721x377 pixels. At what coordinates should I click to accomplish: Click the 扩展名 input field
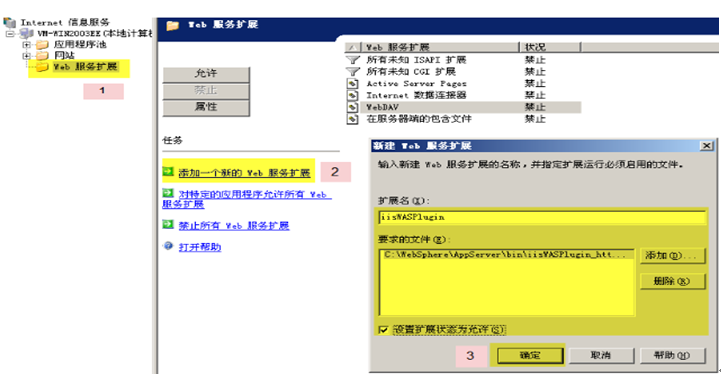(x=542, y=217)
